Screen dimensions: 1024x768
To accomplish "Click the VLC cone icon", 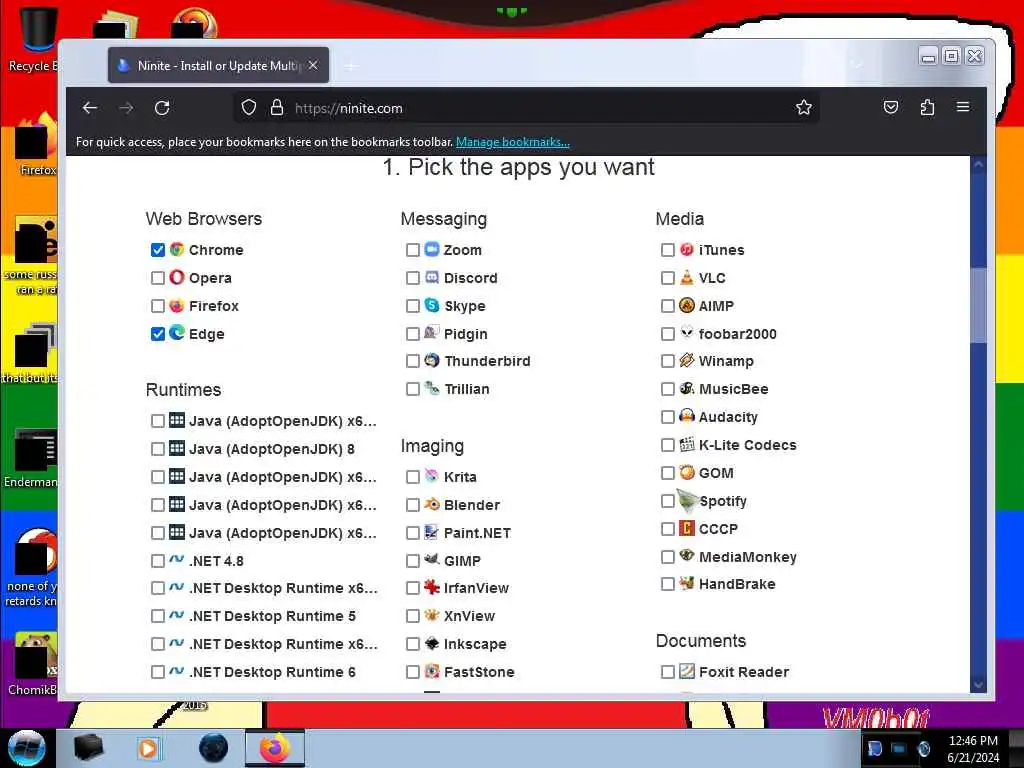I will [x=686, y=277].
